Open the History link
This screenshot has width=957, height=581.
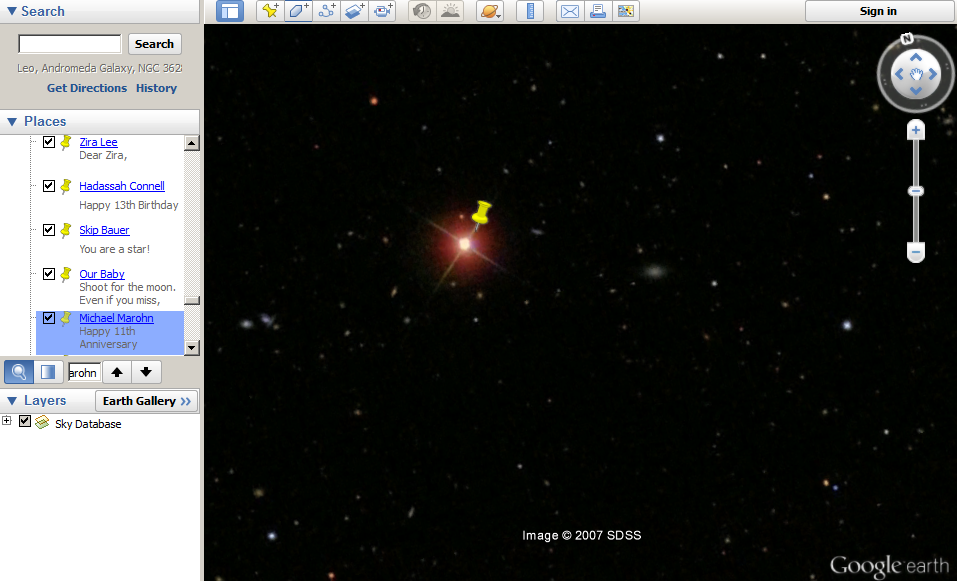pos(156,88)
